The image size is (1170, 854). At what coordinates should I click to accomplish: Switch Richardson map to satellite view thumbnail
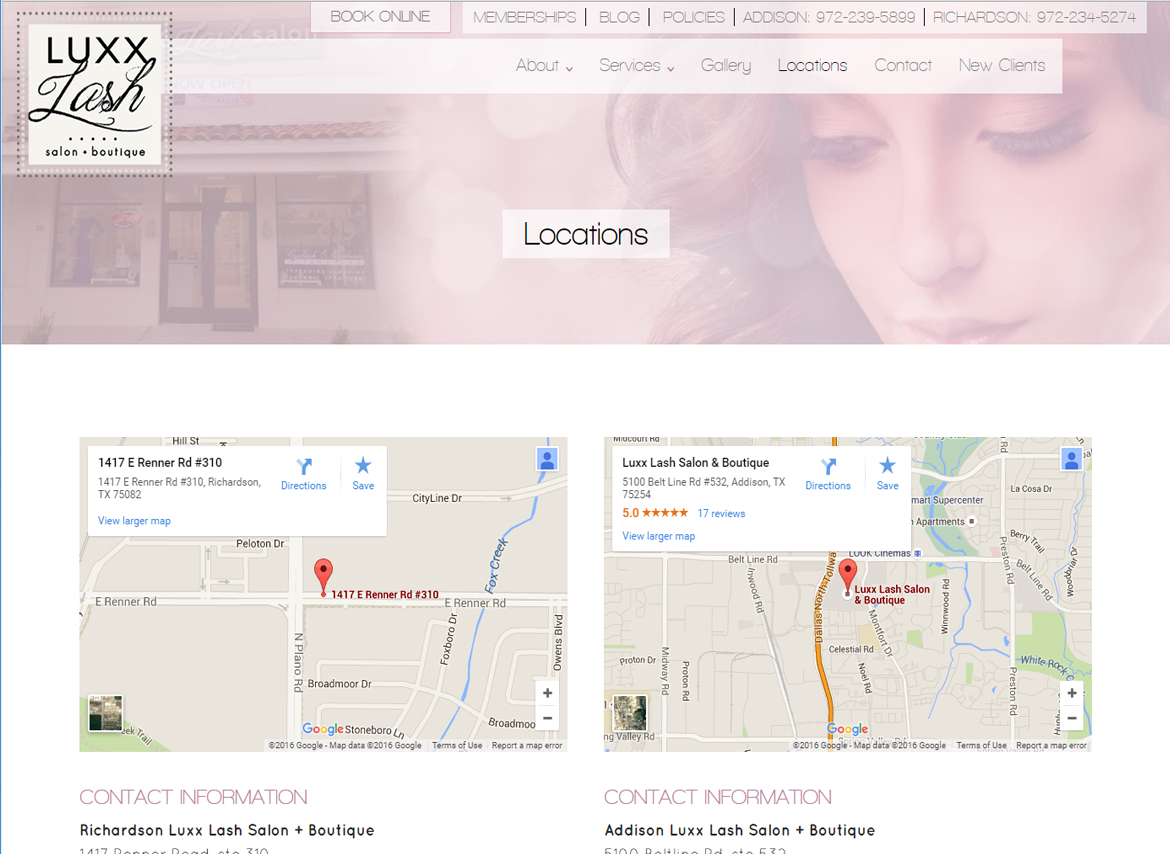click(105, 713)
